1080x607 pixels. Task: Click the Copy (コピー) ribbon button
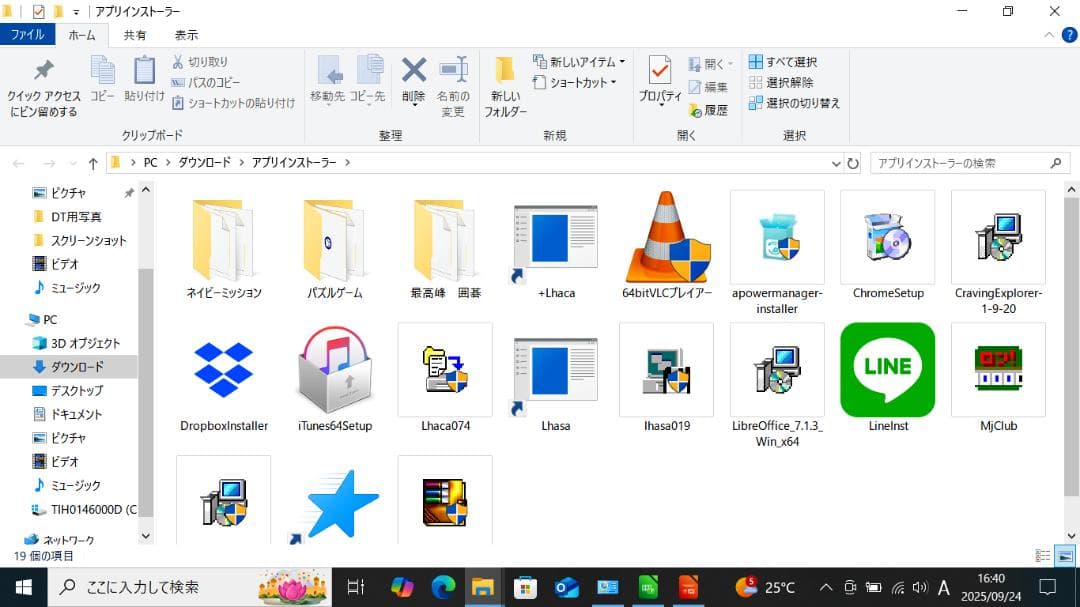pyautogui.click(x=103, y=79)
